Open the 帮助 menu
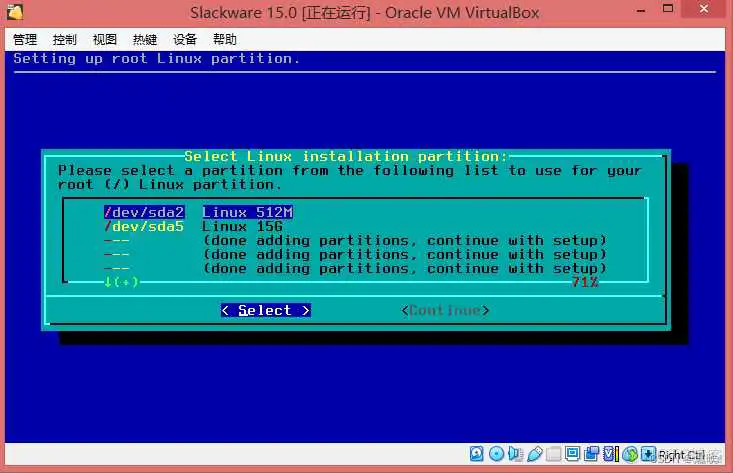Viewport: 733px width, 474px height. click(x=225, y=39)
